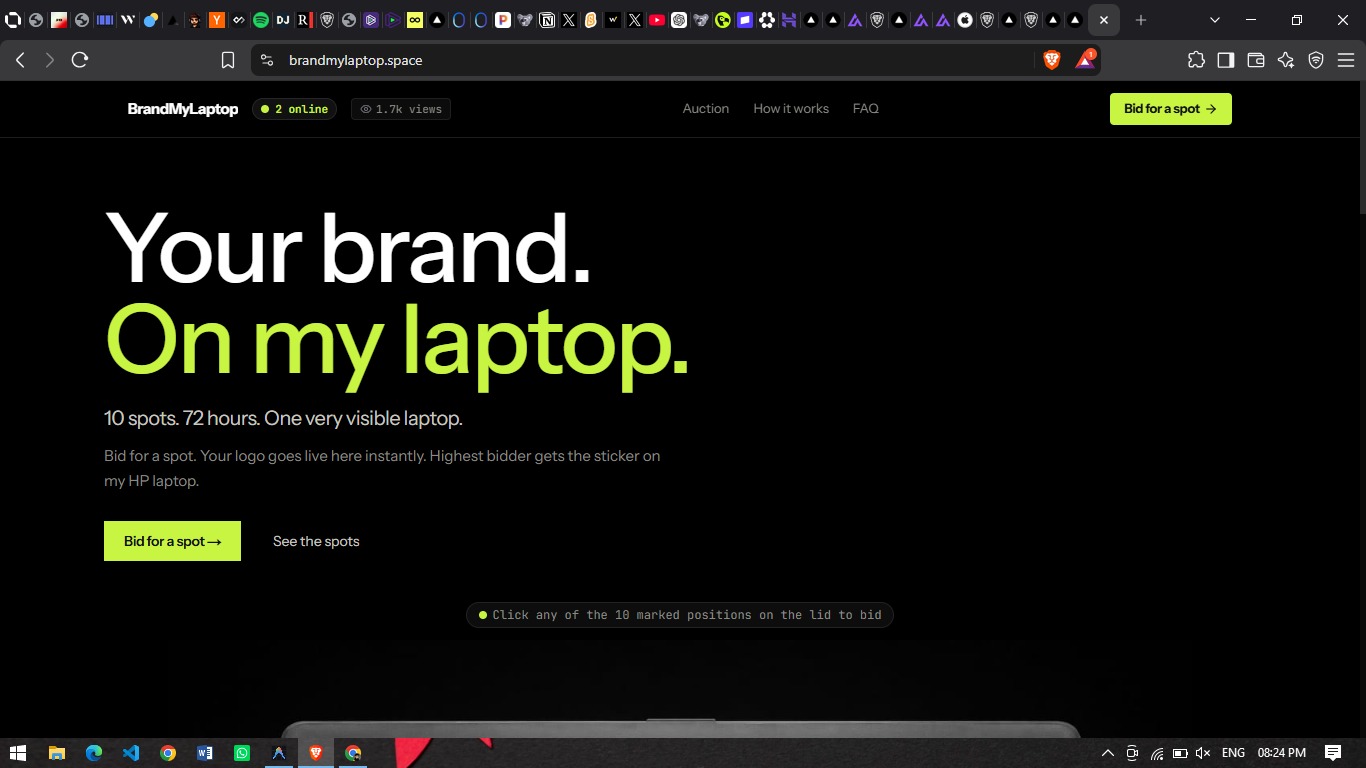The height and width of the screenshot is (768, 1366).
Task: Click the BrandMyLaptop logo
Action: point(183,109)
